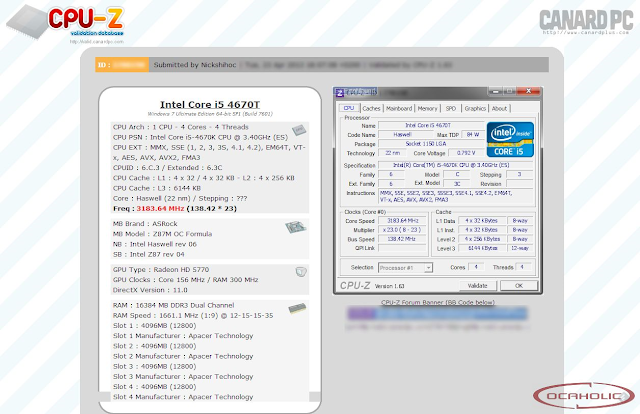Click the Intel Core i5 badge in CPU-Z
The height and width of the screenshot is (414, 640).
(510, 139)
